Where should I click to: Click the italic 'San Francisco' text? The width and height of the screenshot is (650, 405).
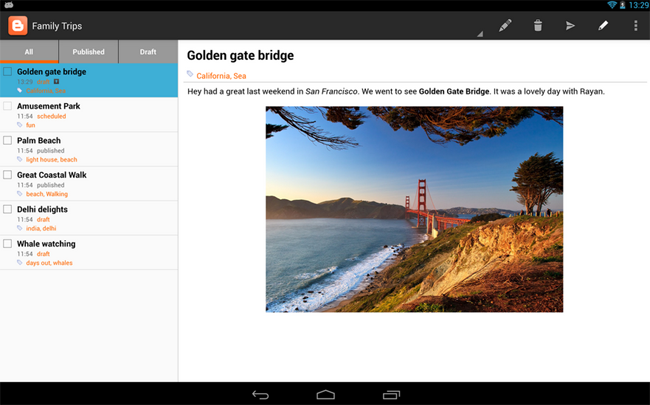pyautogui.click(x=331, y=91)
